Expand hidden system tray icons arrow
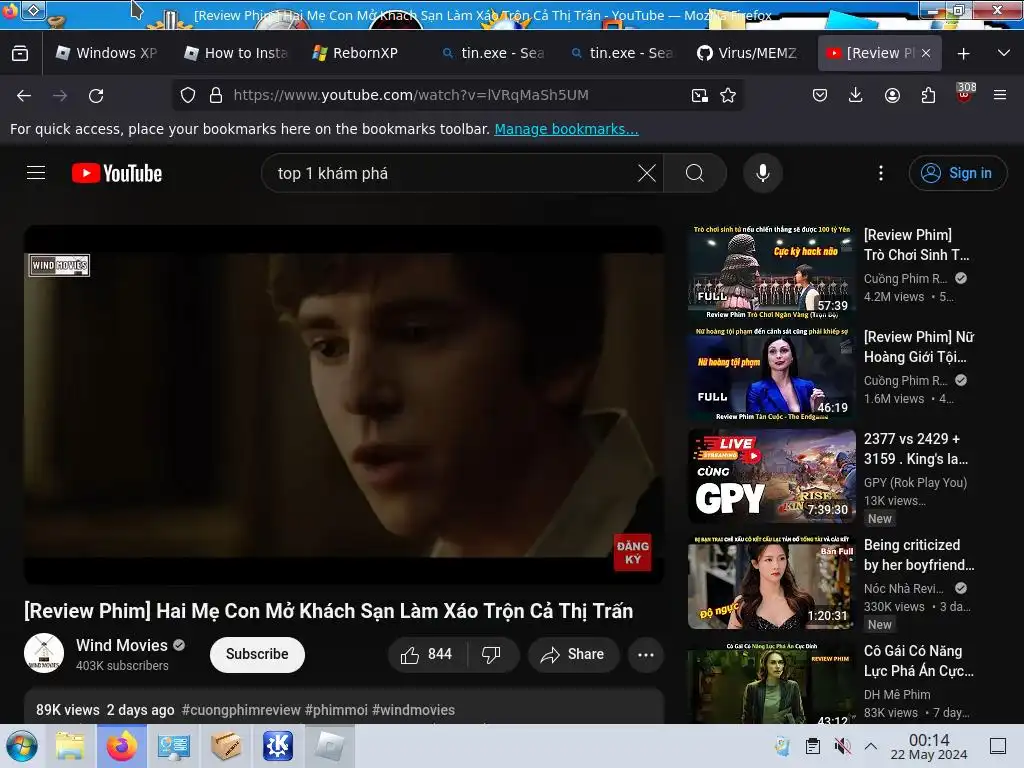Viewport: 1024px width, 768px height. (x=871, y=746)
